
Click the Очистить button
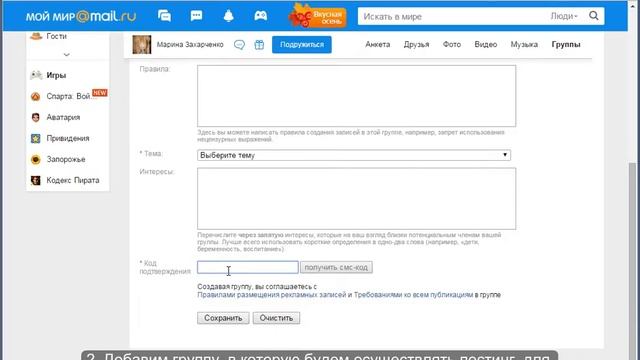click(276, 318)
